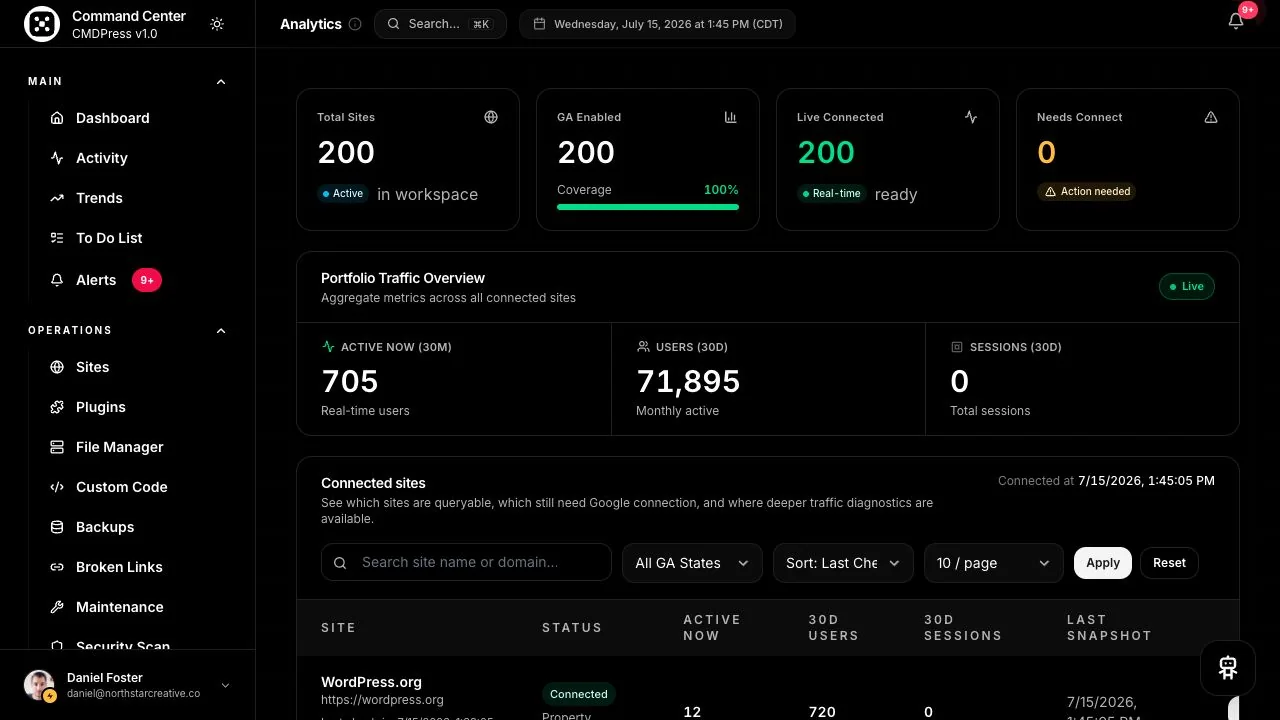Open the 10 / page dropdown
The height and width of the screenshot is (720, 1280).
pyautogui.click(x=993, y=563)
